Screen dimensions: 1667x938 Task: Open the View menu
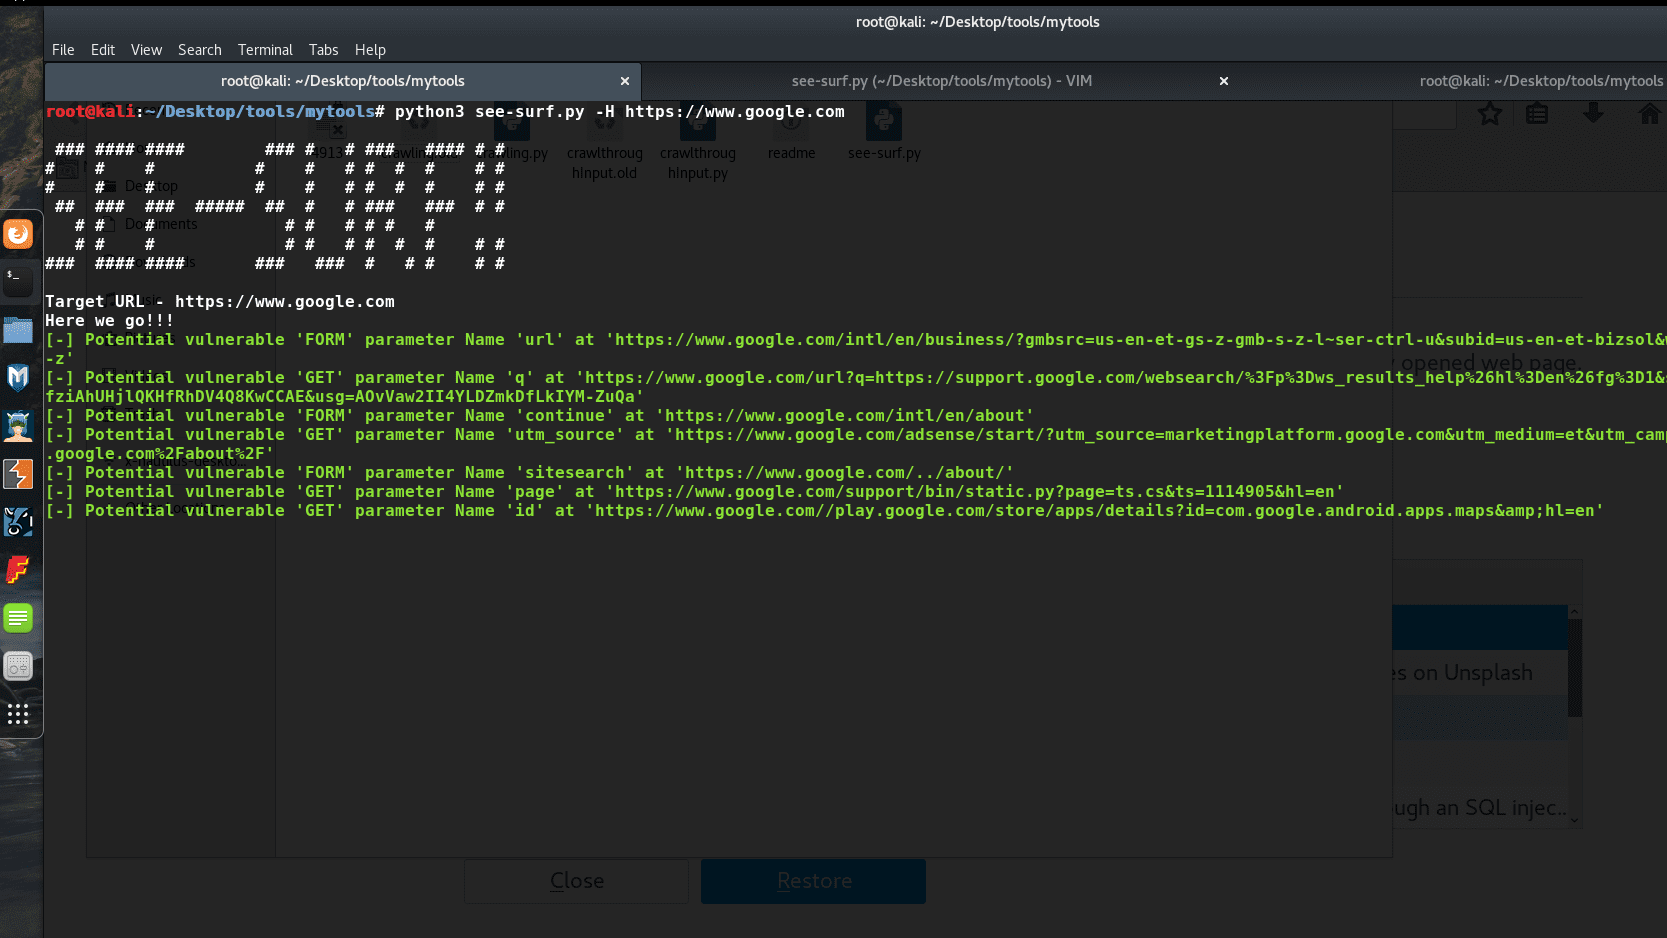coord(146,50)
